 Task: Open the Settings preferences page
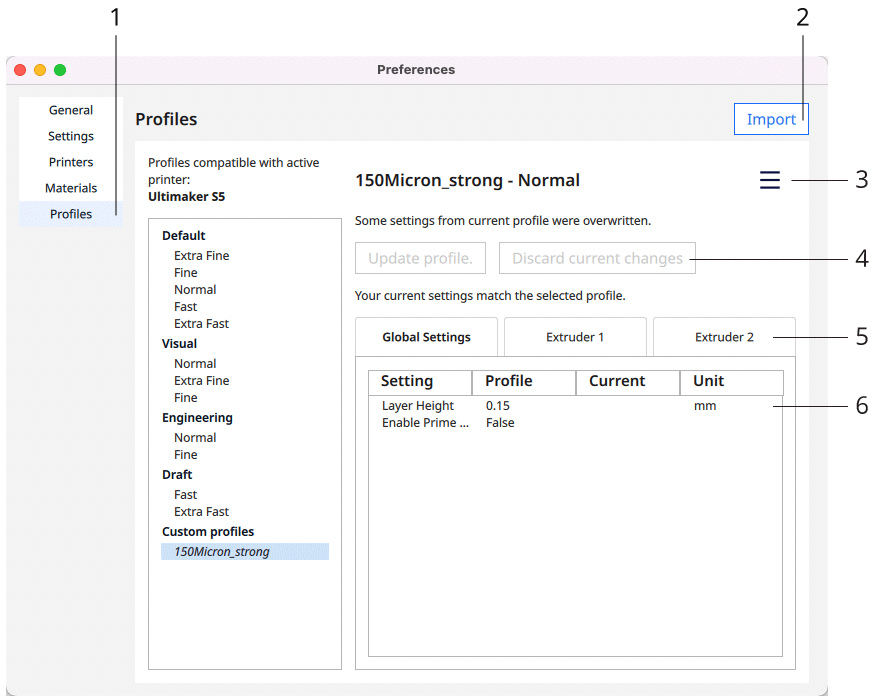(x=71, y=136)
